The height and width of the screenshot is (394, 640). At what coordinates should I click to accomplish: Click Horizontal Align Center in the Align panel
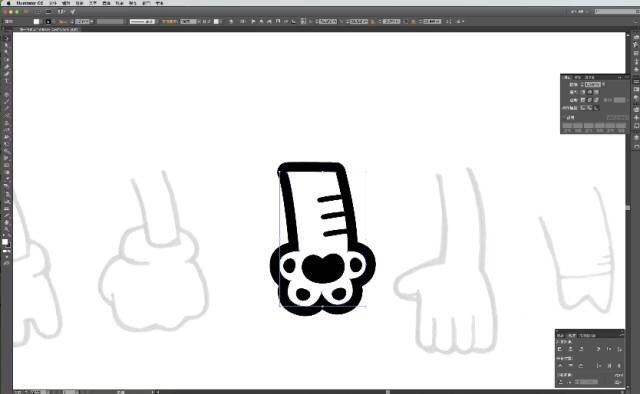pos(571,349)
